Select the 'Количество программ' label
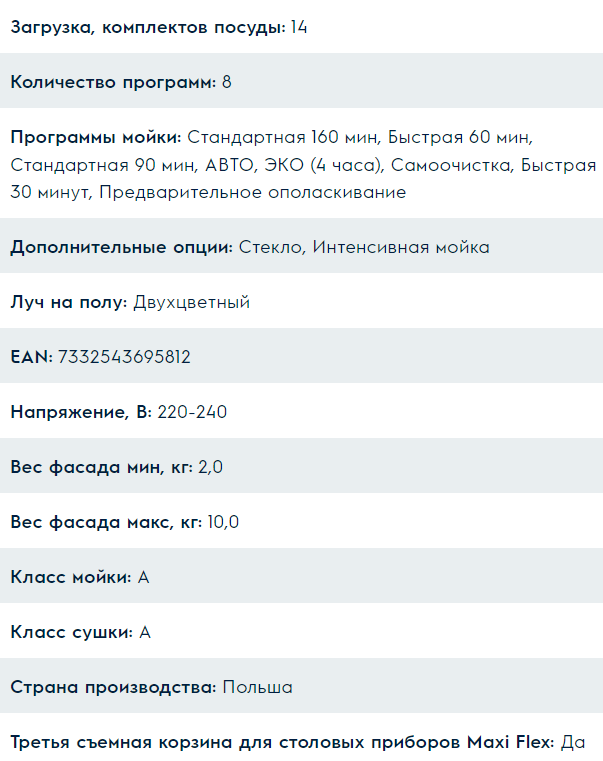The height and width of the screenshot is (761, 603). [x=113, y=82]
